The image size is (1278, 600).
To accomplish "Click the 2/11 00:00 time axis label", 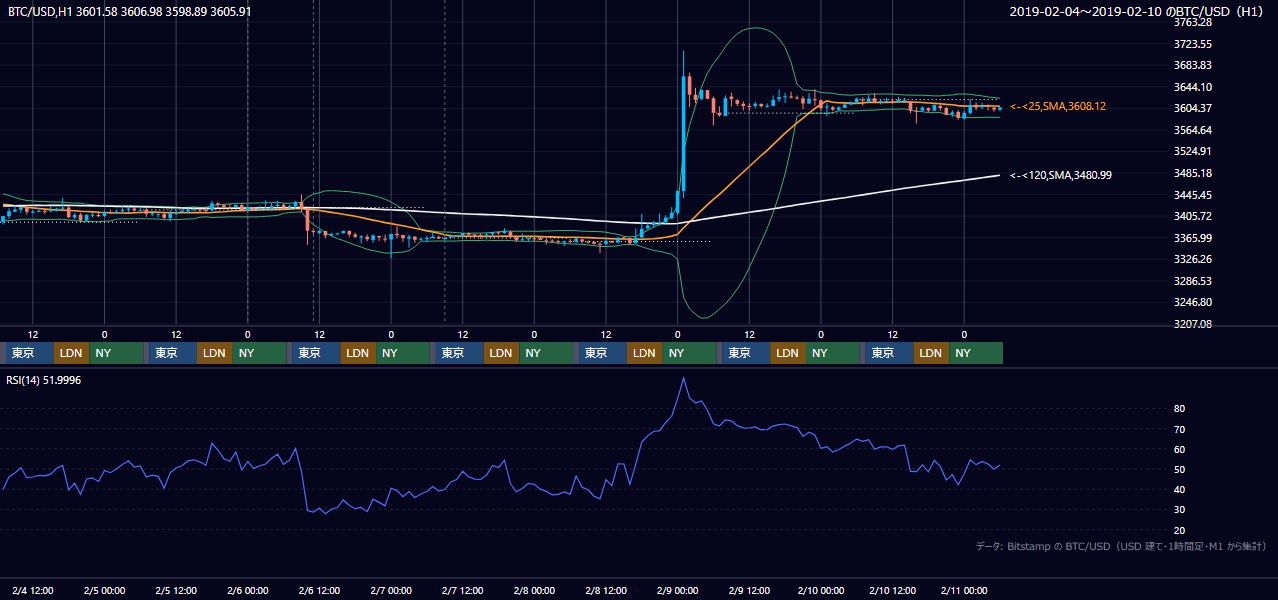I will click(965, 590).
